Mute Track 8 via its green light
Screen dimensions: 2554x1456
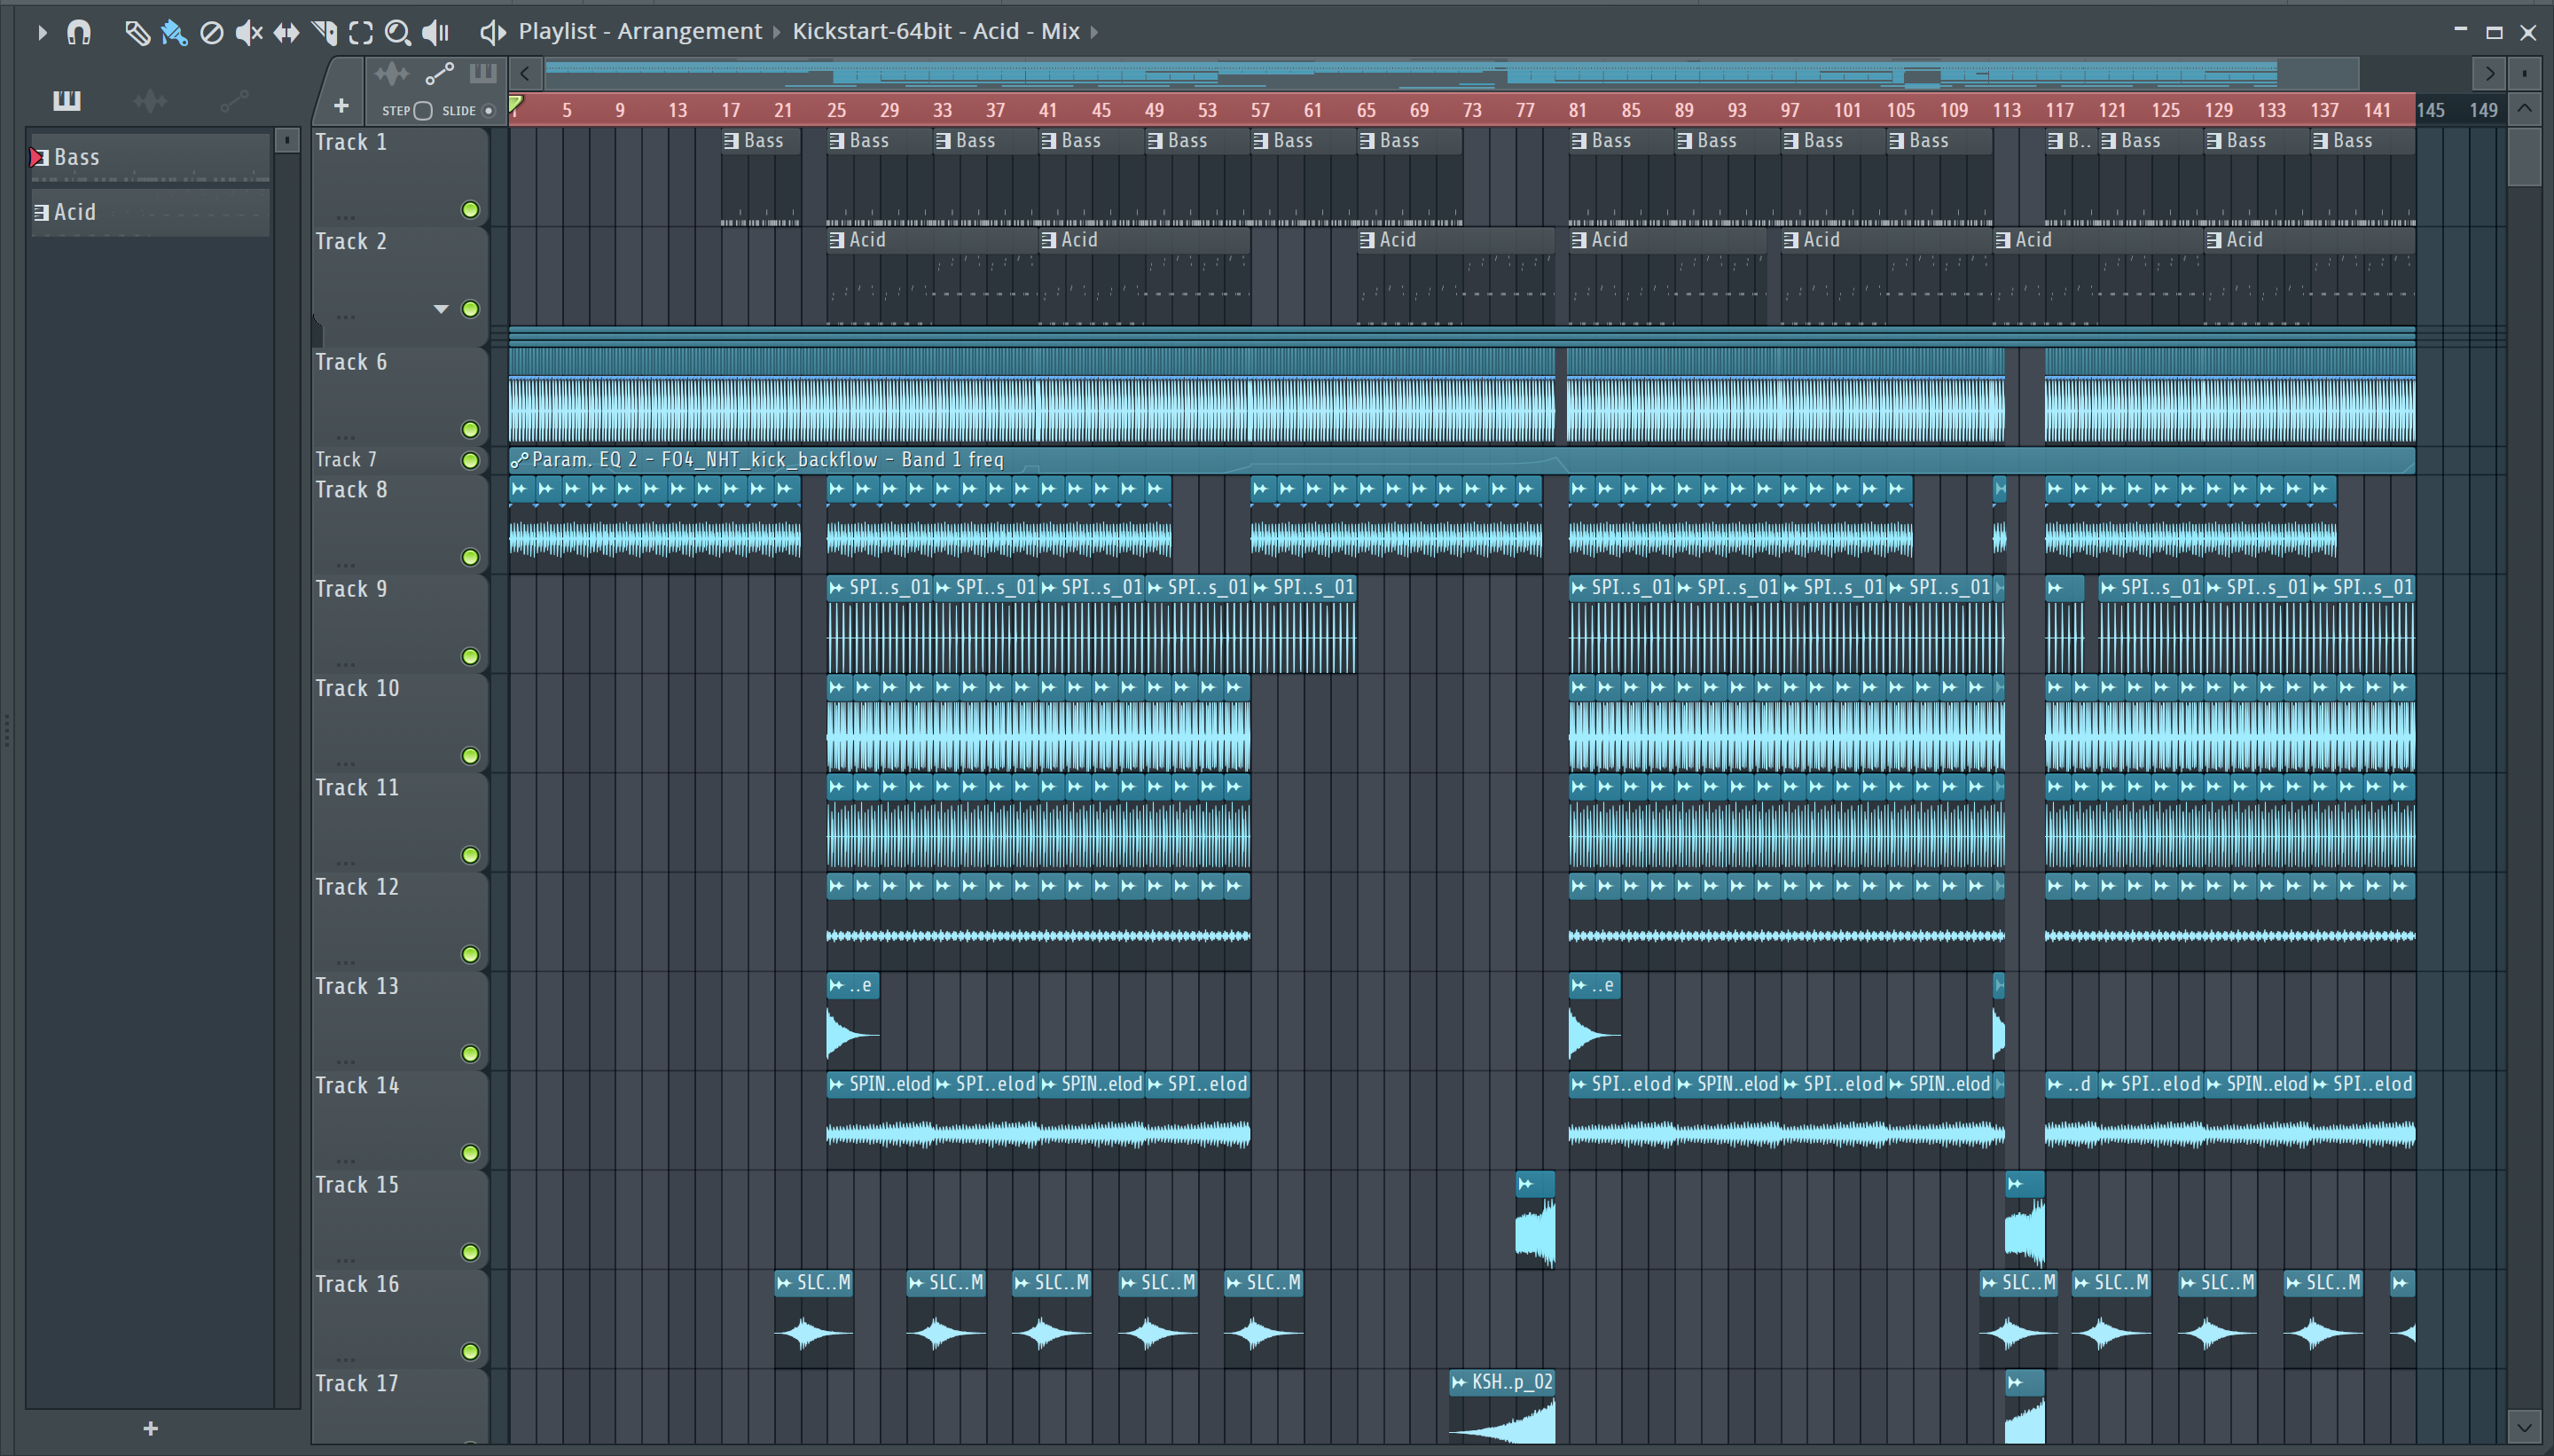(470, 557)
